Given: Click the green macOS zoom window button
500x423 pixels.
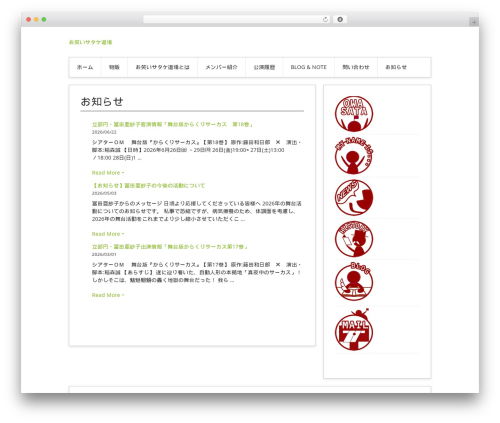Looking at the screenshot, I should 44,20.
